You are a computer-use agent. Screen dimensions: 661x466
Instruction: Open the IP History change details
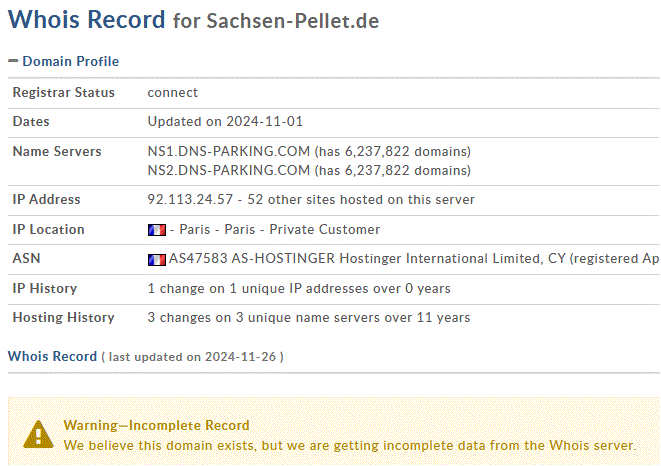(299, 288)
